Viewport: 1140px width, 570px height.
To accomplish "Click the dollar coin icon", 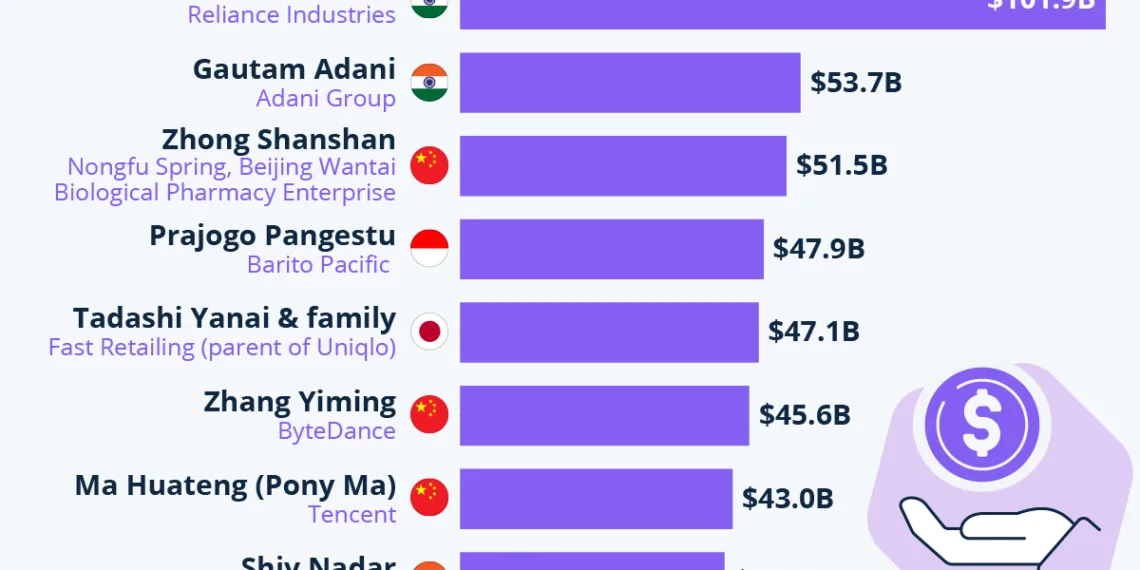I will 981,424.
